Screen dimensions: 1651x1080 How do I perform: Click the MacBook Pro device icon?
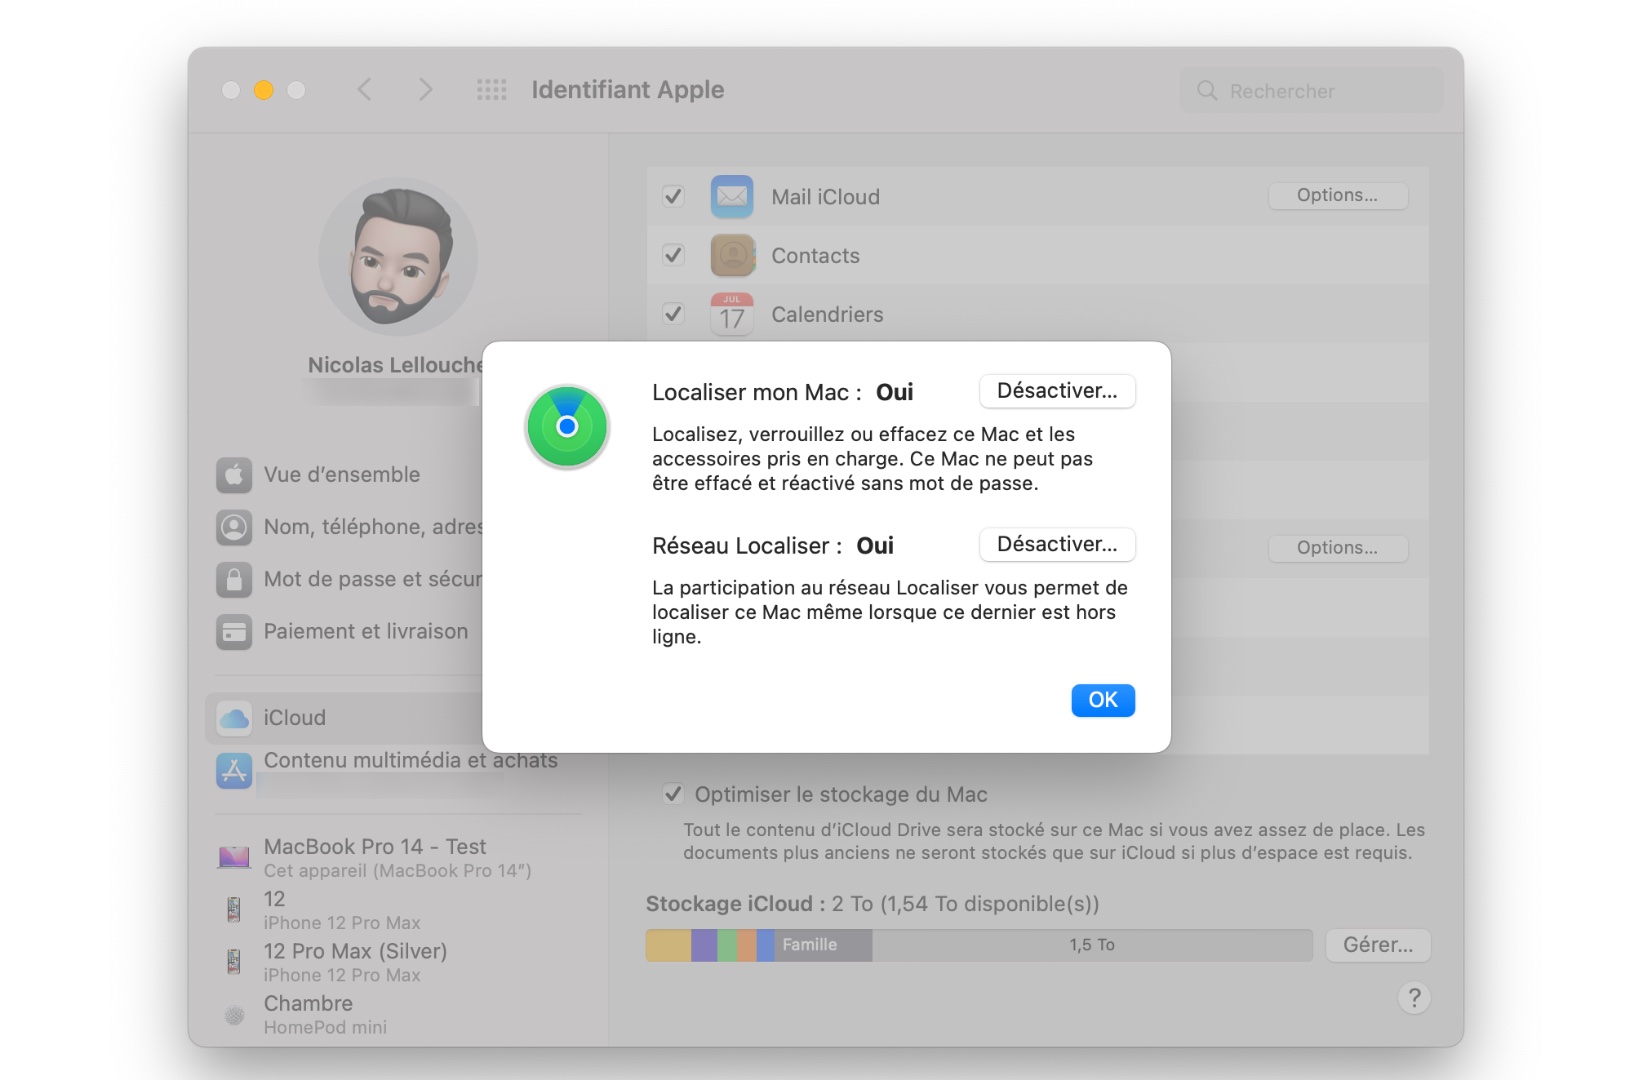point(234,857)
